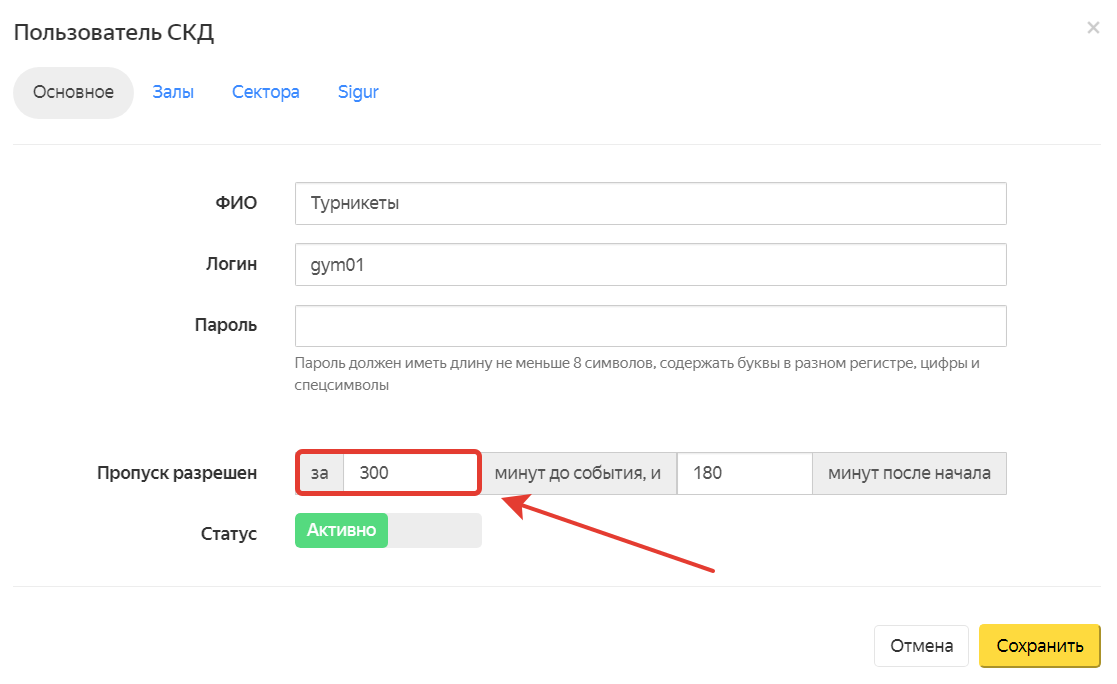Edit the 180 minutes after start field

click(x=744, y=473)
